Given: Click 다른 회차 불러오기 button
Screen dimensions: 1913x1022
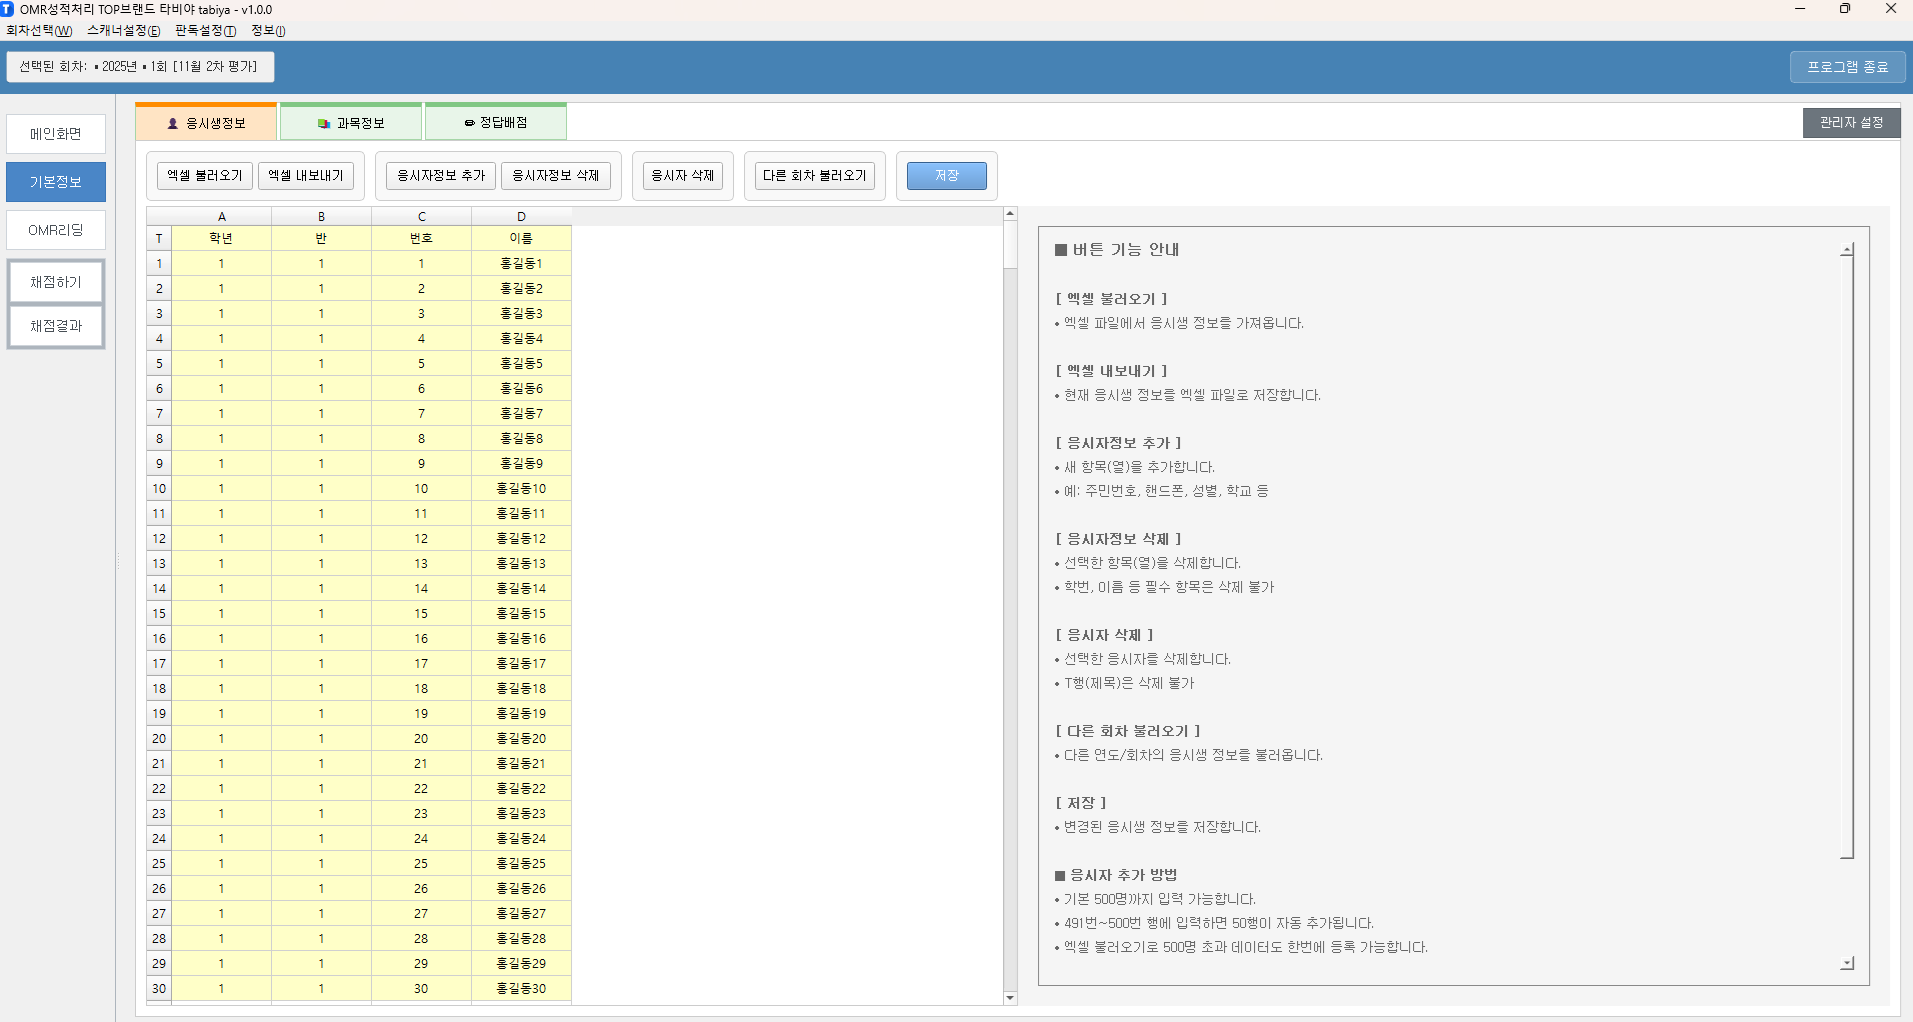Looking at the screenshot, I should (814, 176).
